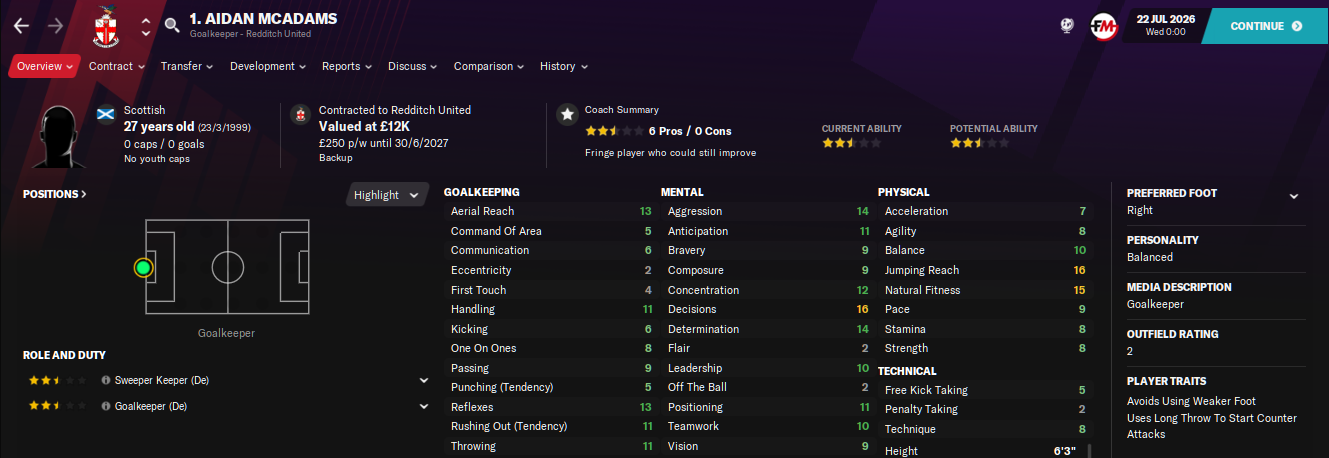Click the Continue button
The height and width of the screenshot is (458, 1329).
click(x=1265, y=26)
